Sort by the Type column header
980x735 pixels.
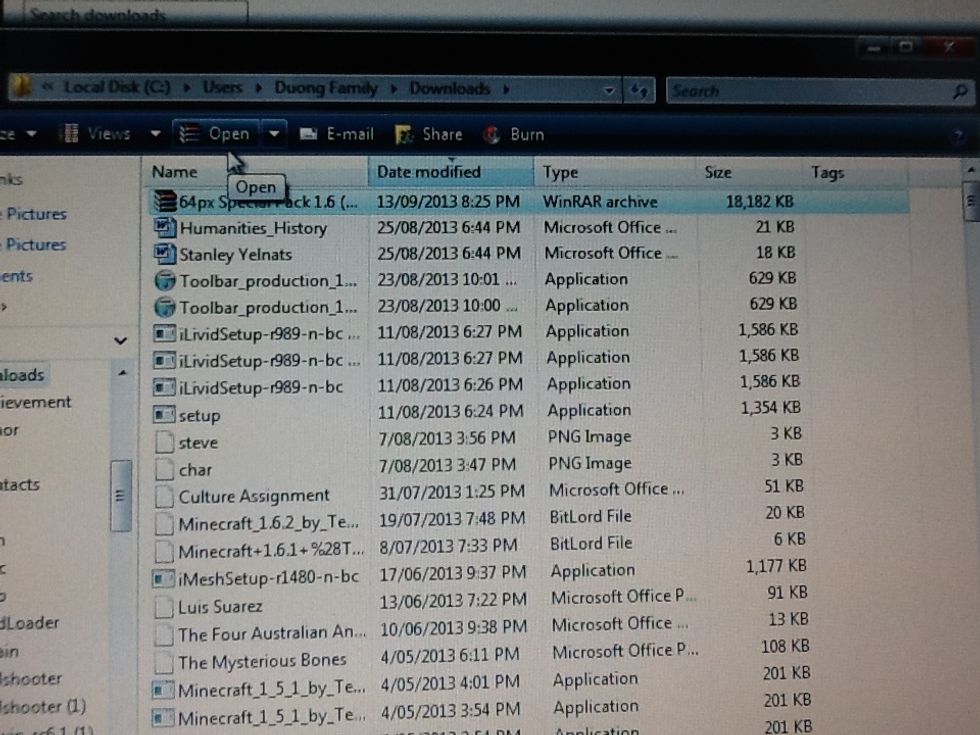[x=615, y=172]
